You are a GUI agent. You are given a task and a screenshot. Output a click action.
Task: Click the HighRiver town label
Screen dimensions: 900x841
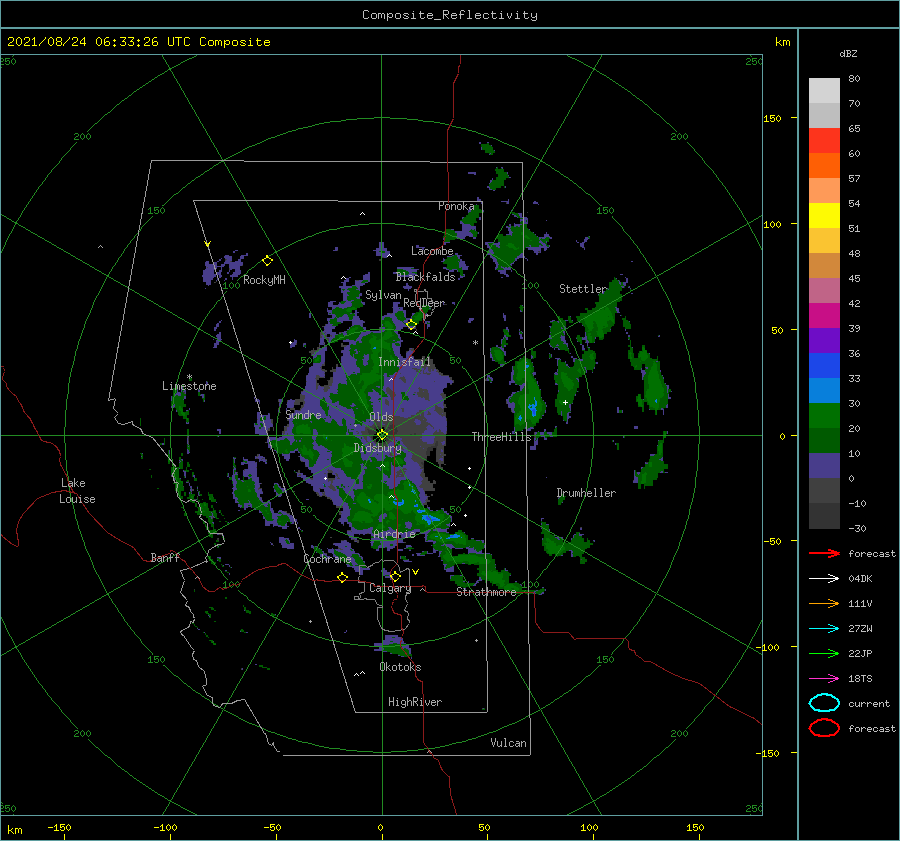pos(415,702)
